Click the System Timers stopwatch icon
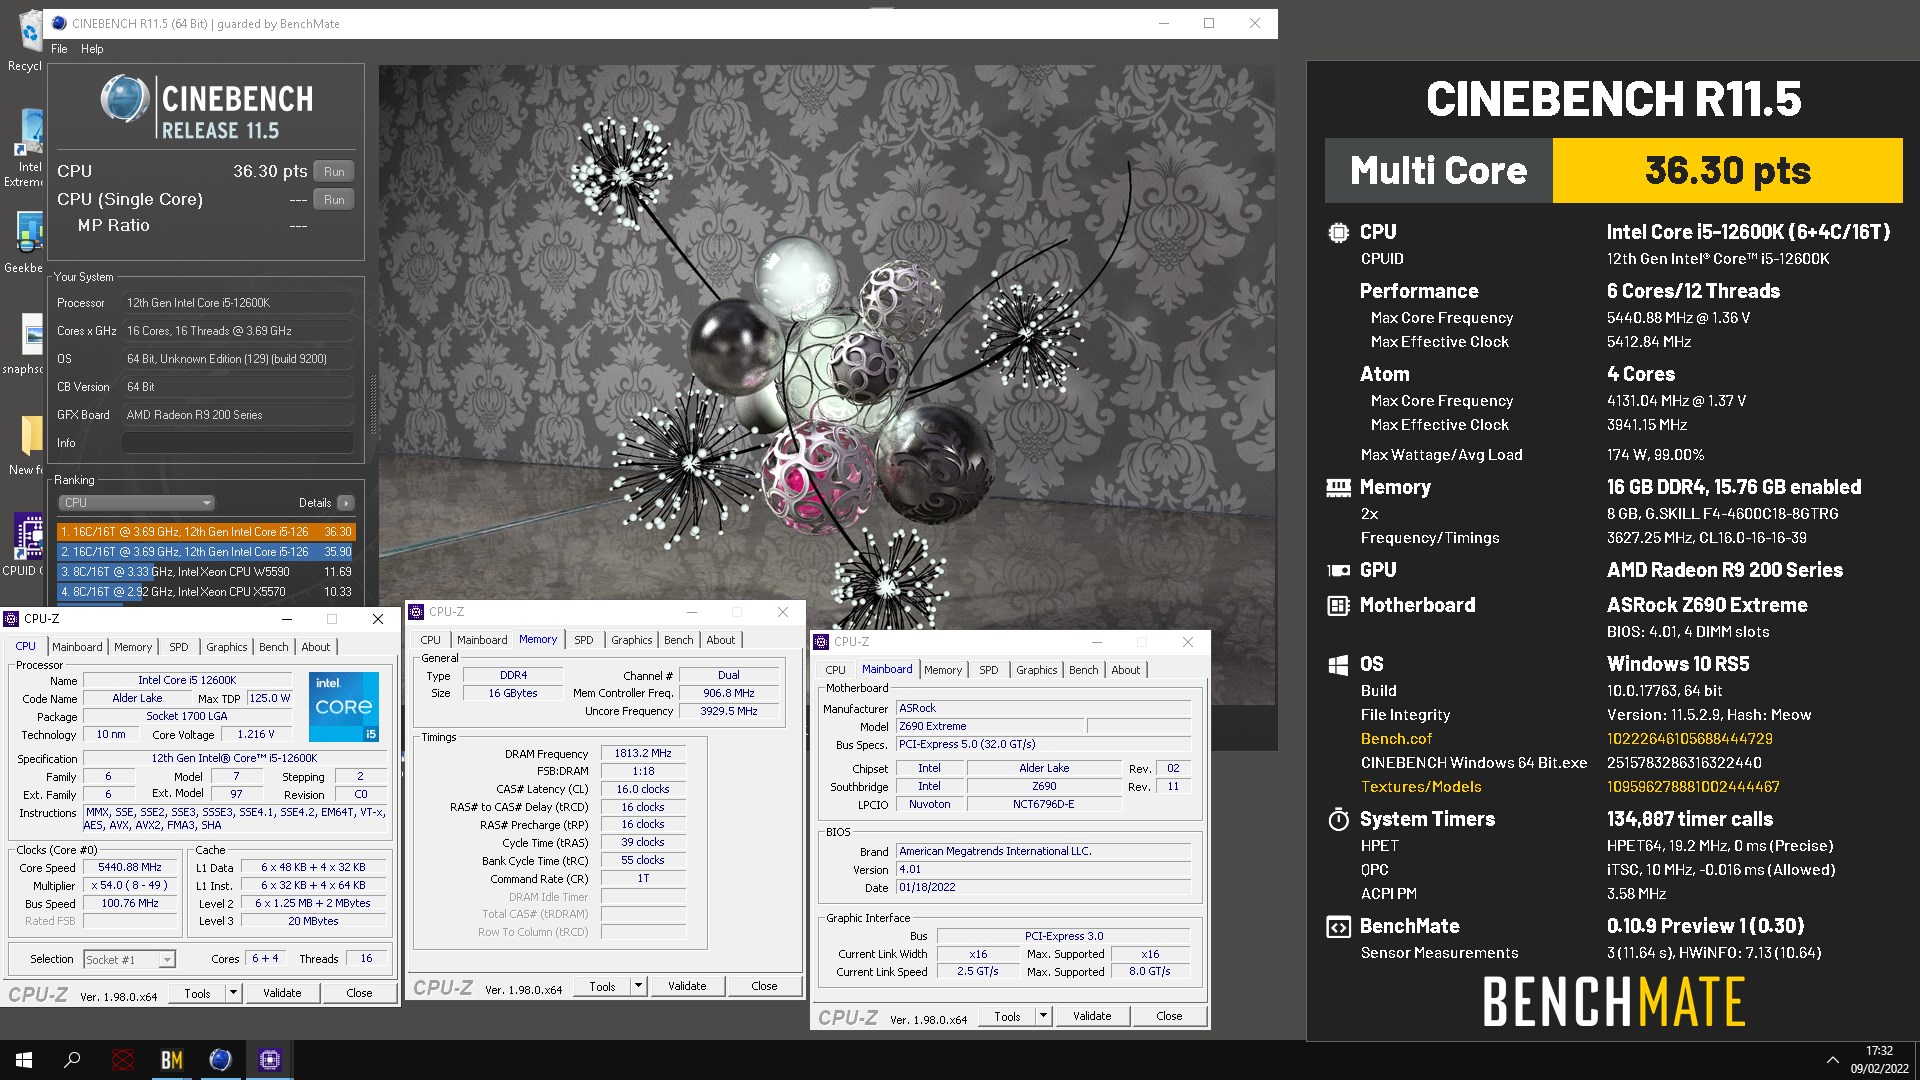Screen dimensions: 1920x1080 1338,820
